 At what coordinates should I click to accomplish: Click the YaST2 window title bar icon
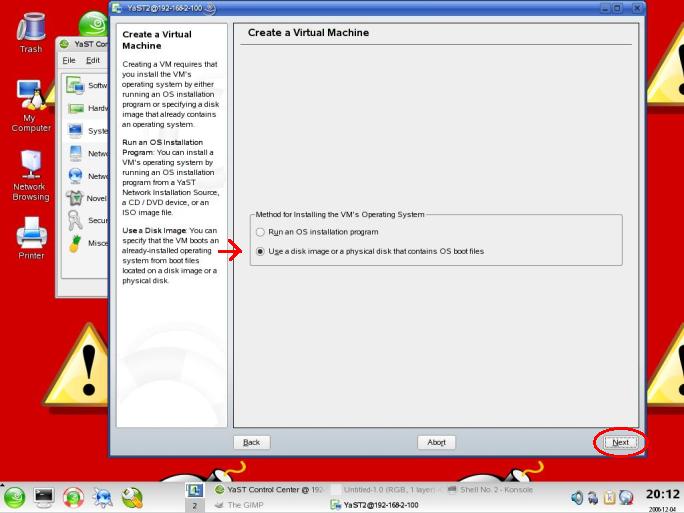point(116,8)
